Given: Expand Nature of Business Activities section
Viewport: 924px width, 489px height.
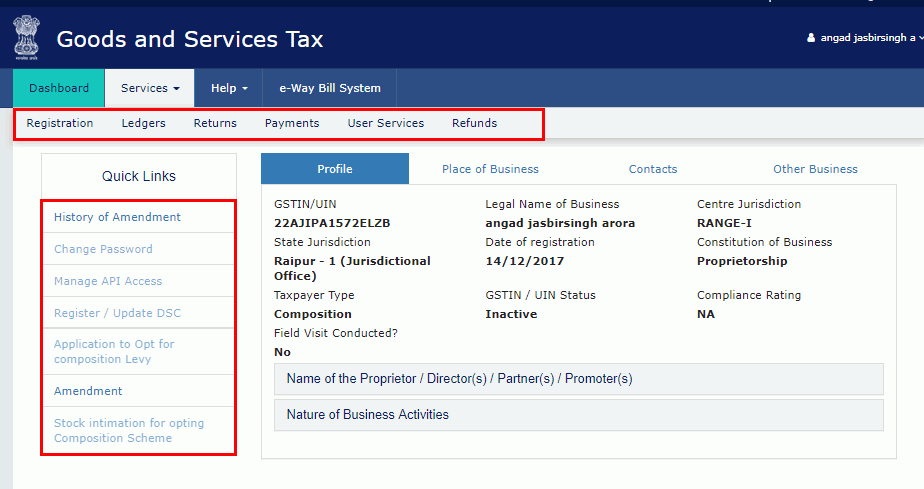Looking at the screenshot, I should (x=579, y=415).
